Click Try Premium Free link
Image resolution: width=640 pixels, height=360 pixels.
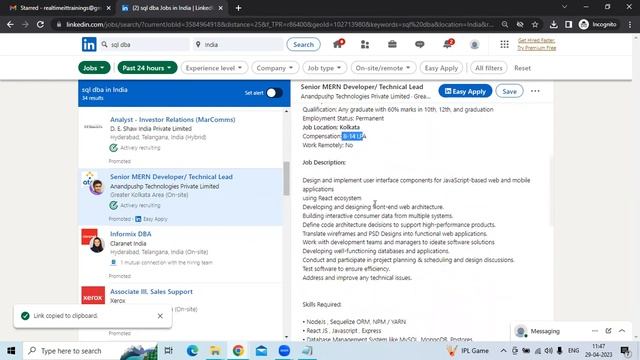(536, 48)
